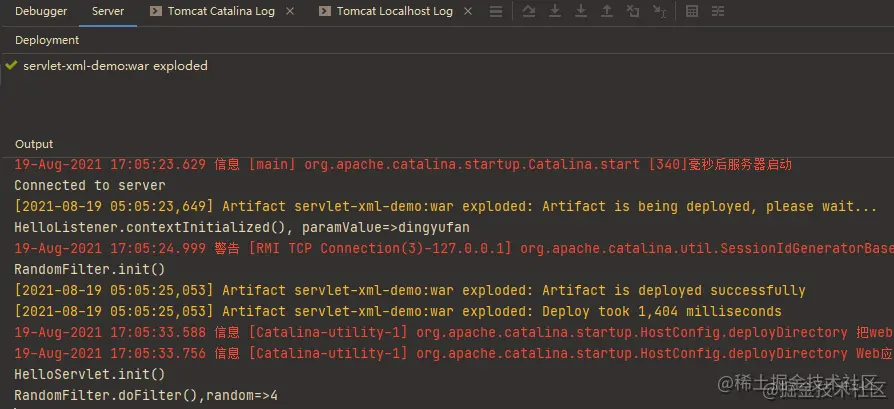Click the Step Over debugger icon
894x409 pixels.
529,11
